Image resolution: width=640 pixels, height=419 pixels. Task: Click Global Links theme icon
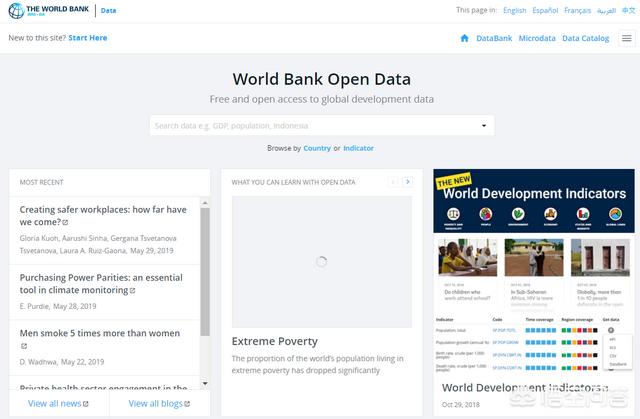pos(616,214)
